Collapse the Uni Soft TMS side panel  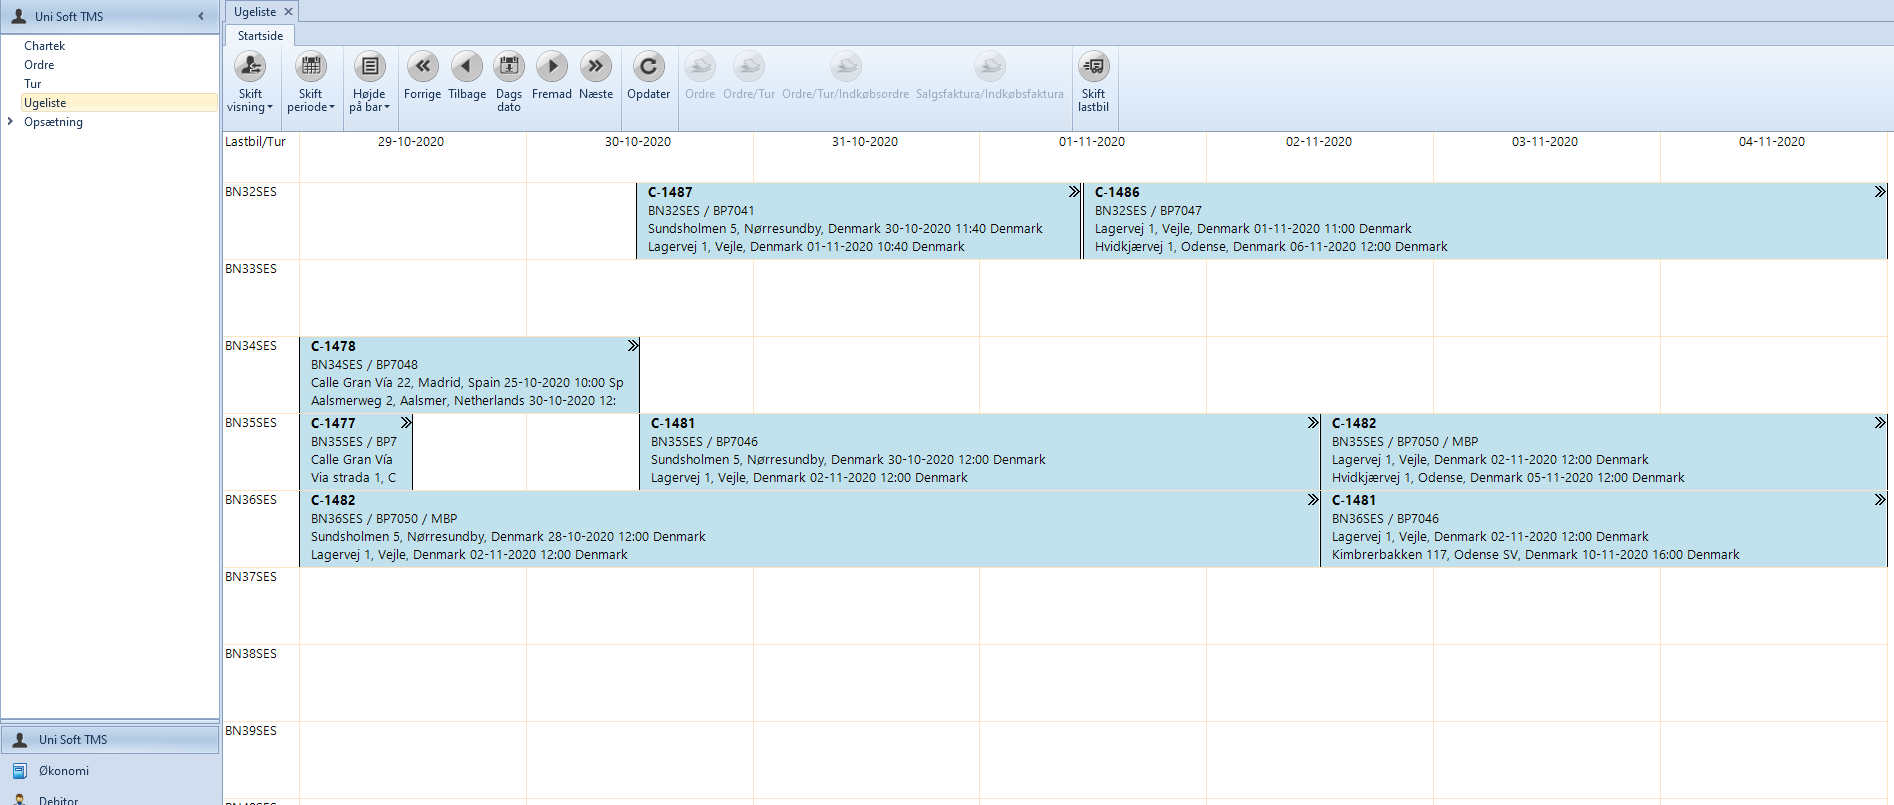point(201,16)
